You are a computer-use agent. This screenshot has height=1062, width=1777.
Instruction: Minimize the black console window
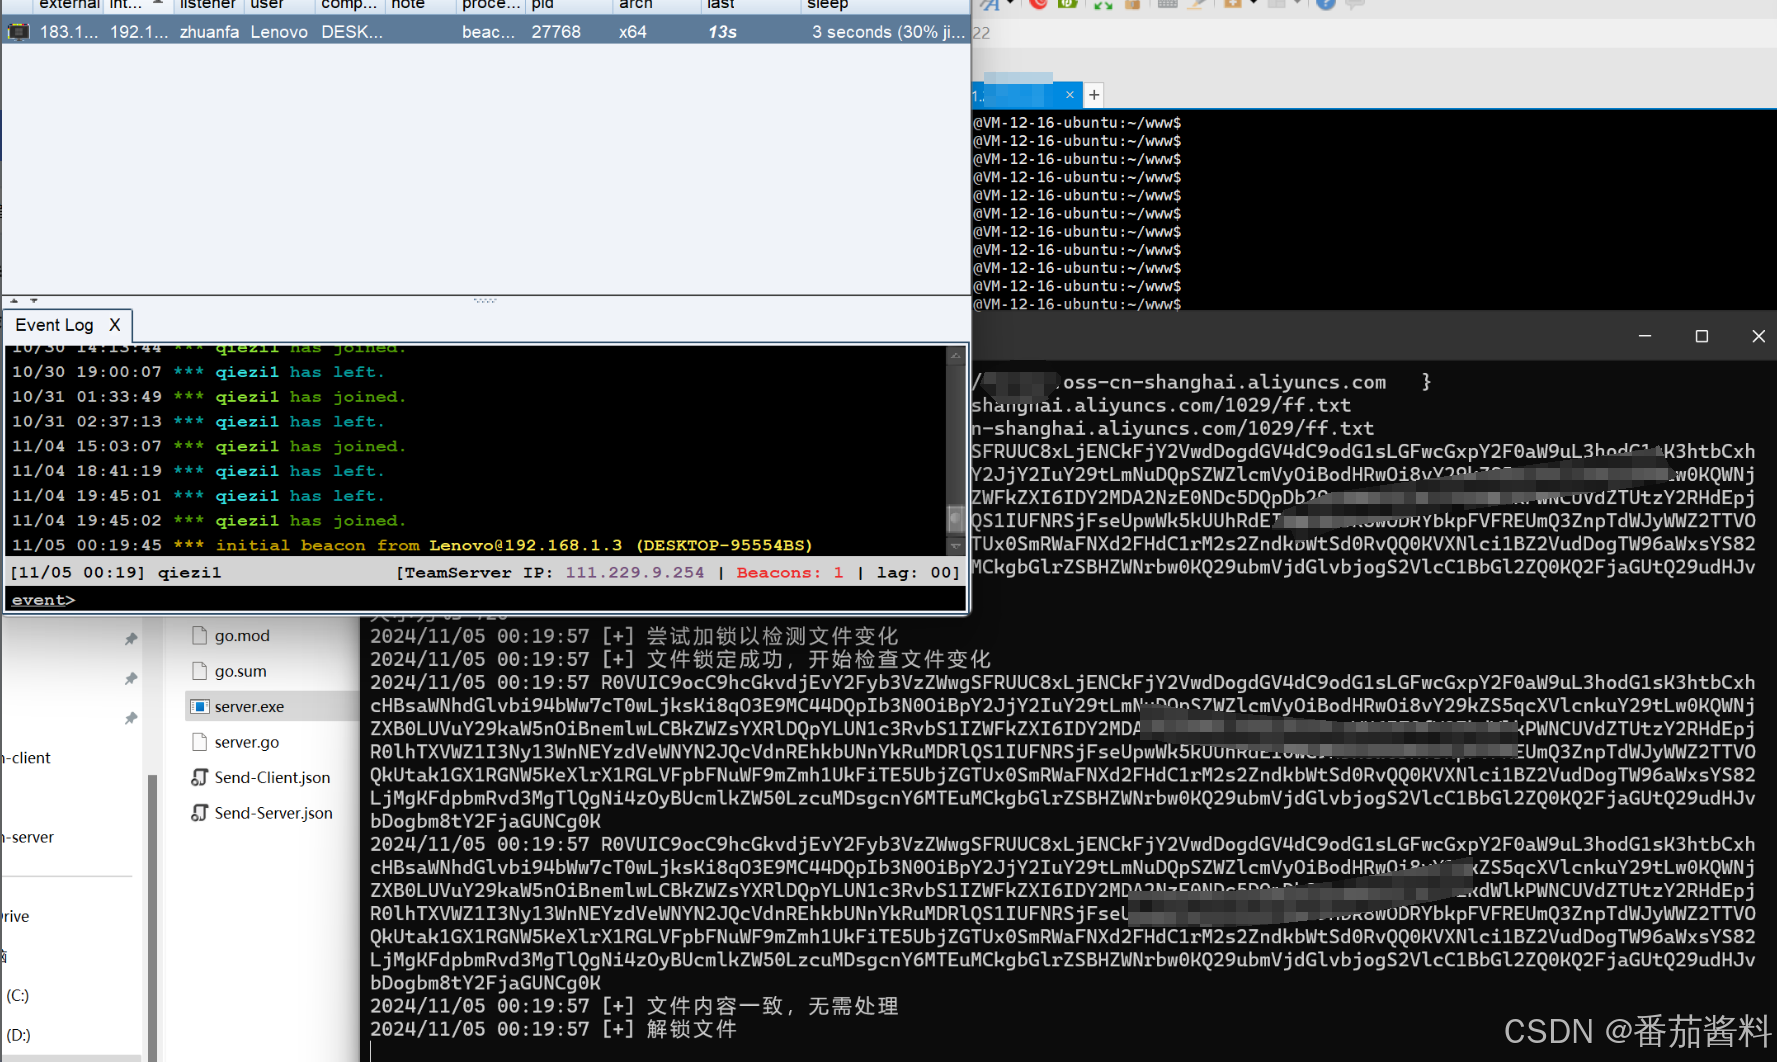pyautogui.click(x=1645, y=336)
